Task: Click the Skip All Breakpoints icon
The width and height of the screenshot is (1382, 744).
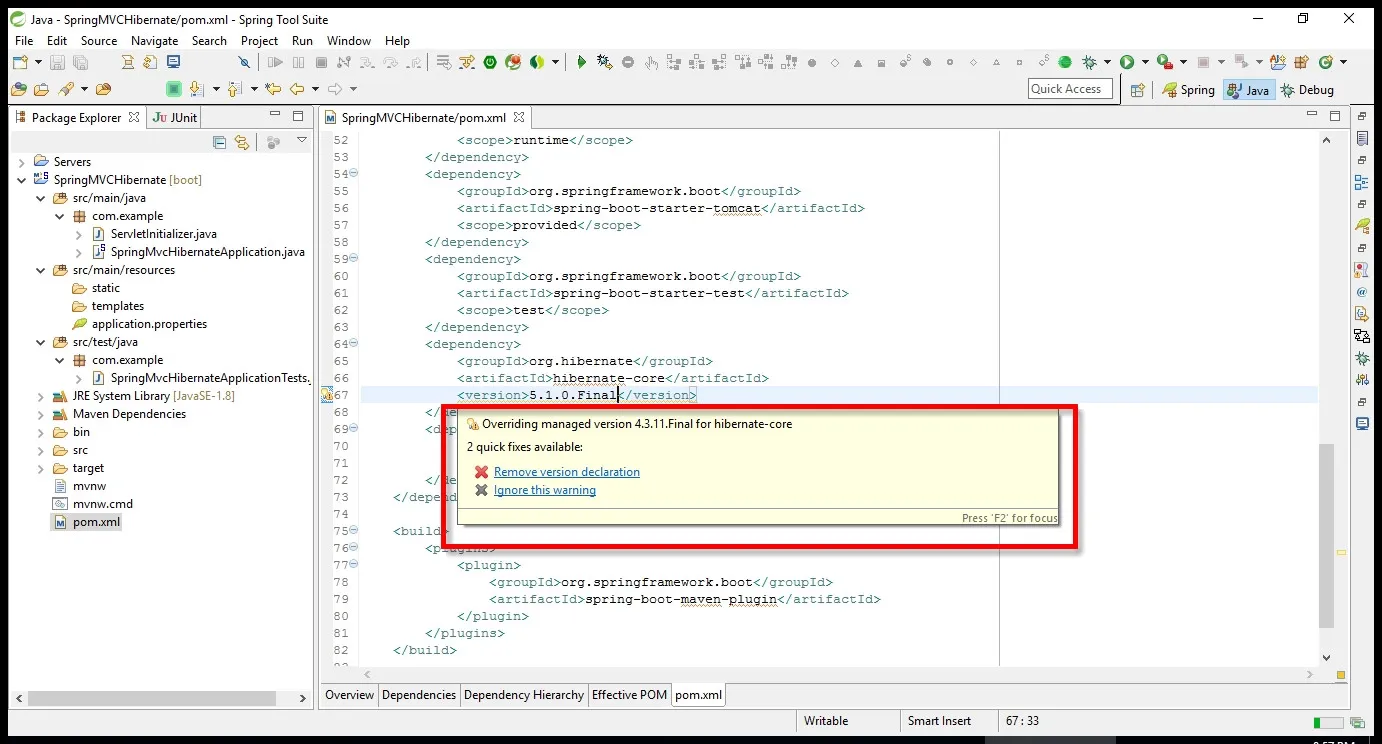Action: pos(243,62)
